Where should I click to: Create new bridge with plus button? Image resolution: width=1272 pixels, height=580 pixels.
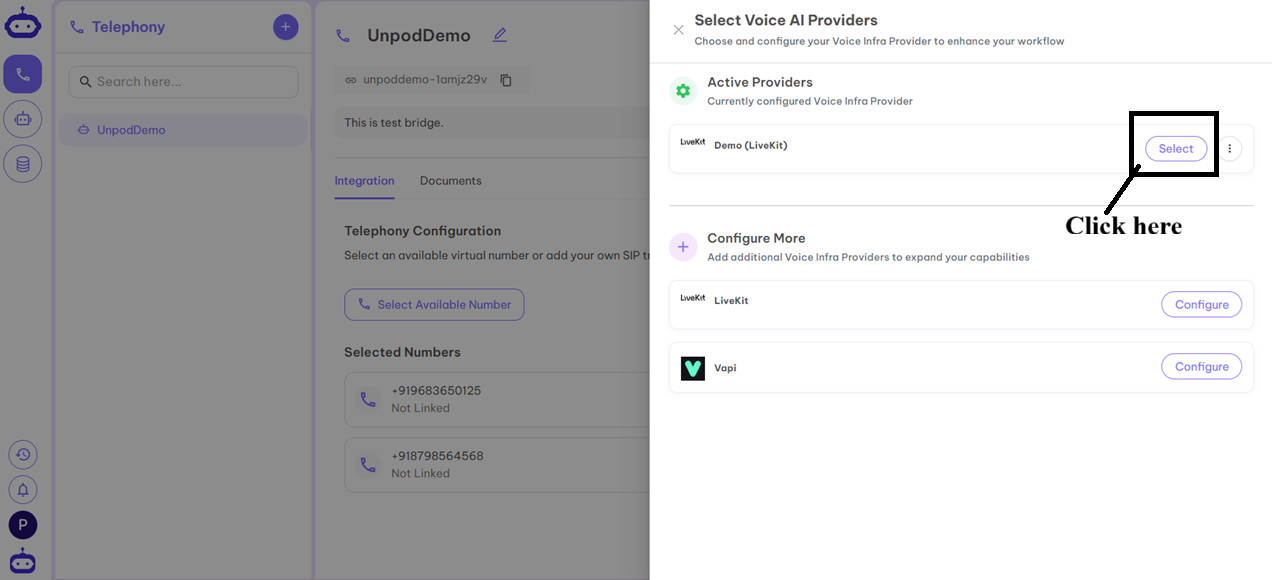[x=285, y=26]
